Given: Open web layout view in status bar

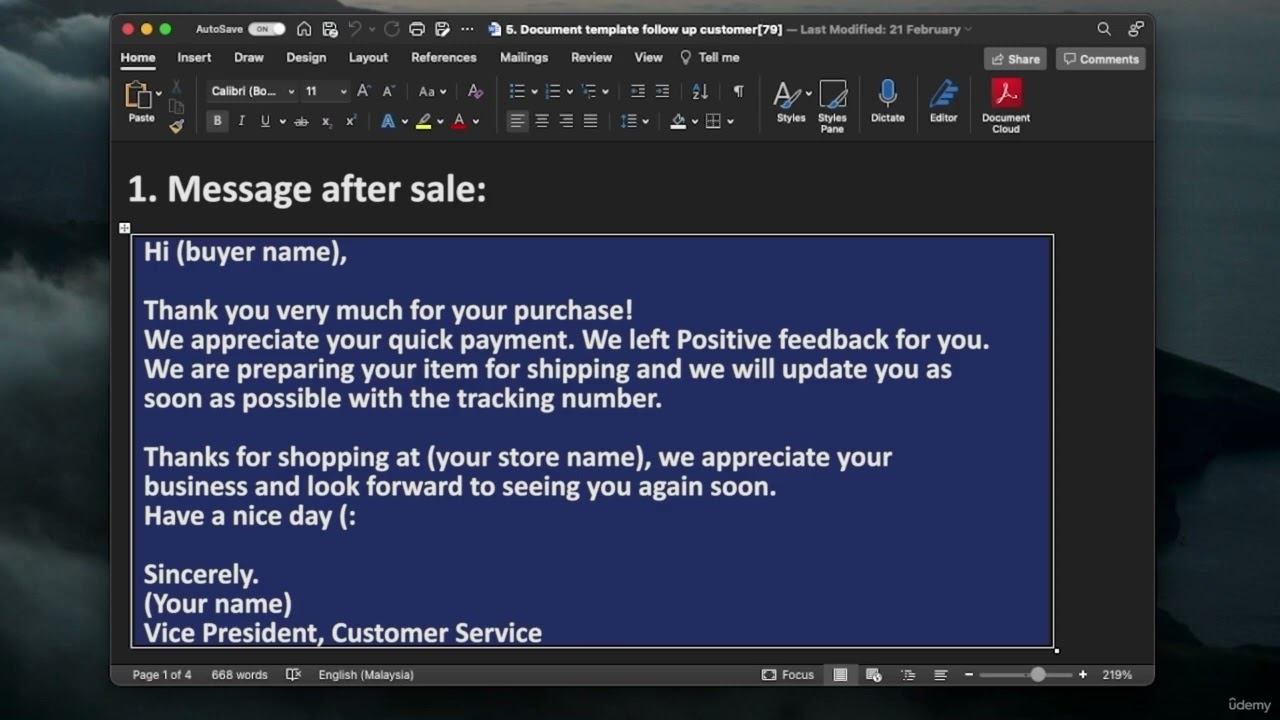Looking at the screenshot, I should tap(873, 675).
